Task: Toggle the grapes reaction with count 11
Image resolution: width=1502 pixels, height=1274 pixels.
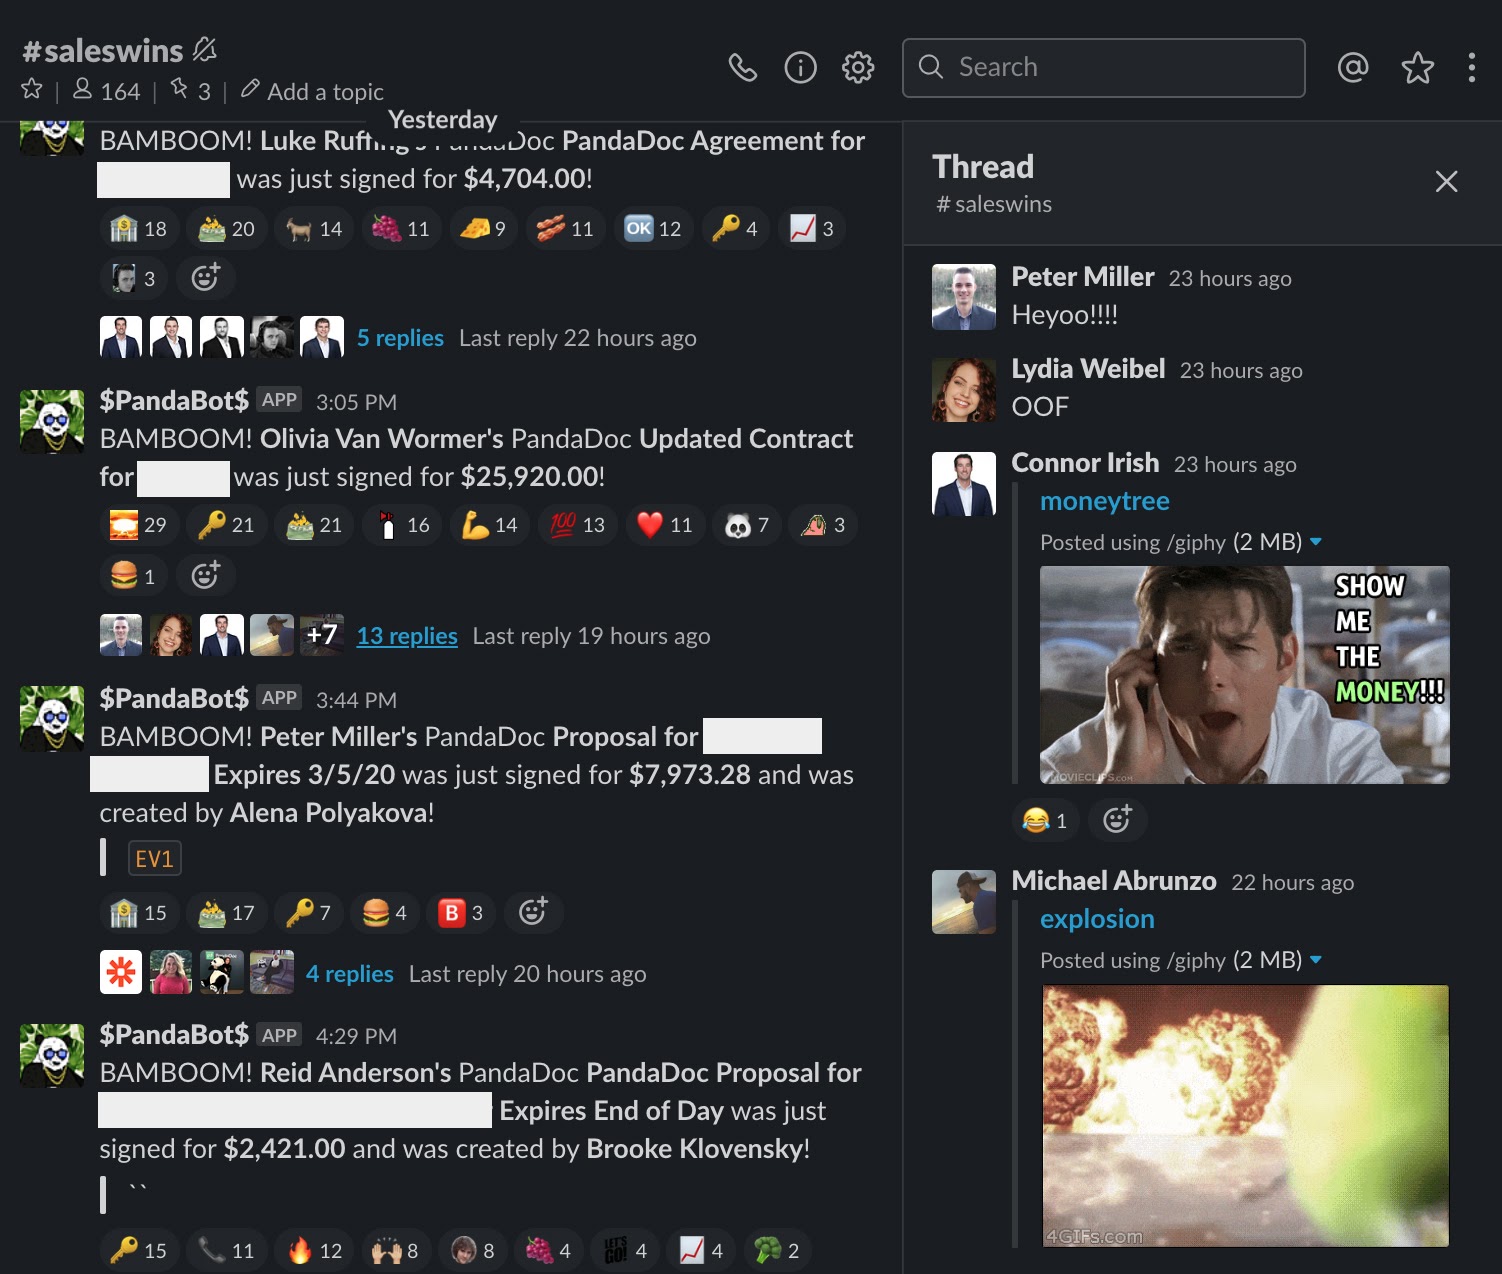Action: click(x=401, y=228)
